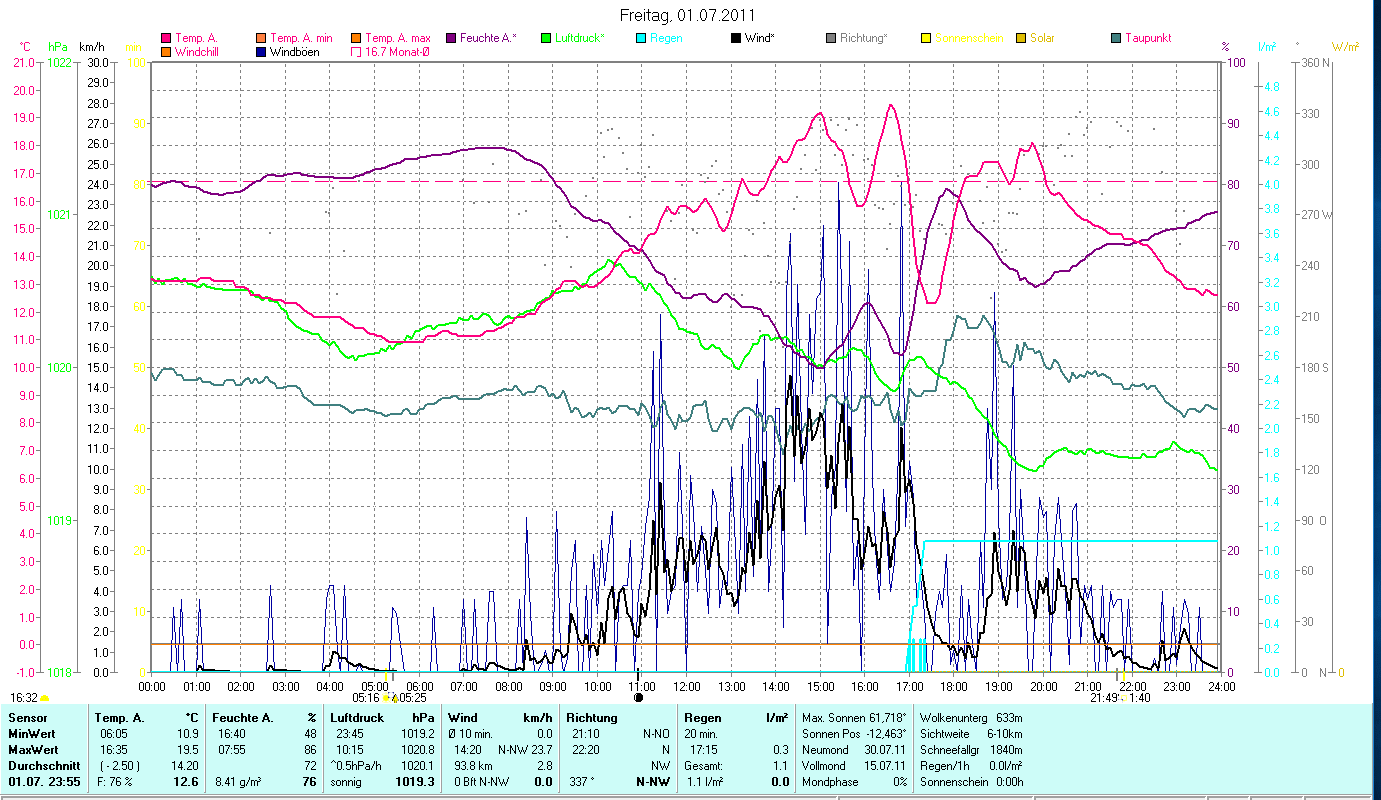Click the black moon marker below 11:00

coord(639,697)
